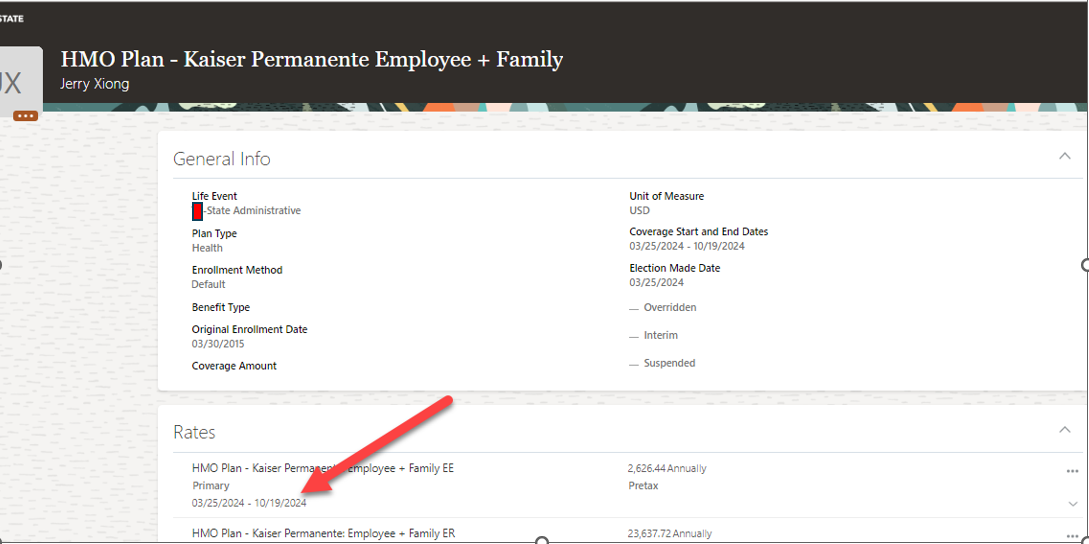Select the EE rate date range 03/25/2024 - 10/19/2024
The image size is (1089, 544).
click(x=249, y=503)
